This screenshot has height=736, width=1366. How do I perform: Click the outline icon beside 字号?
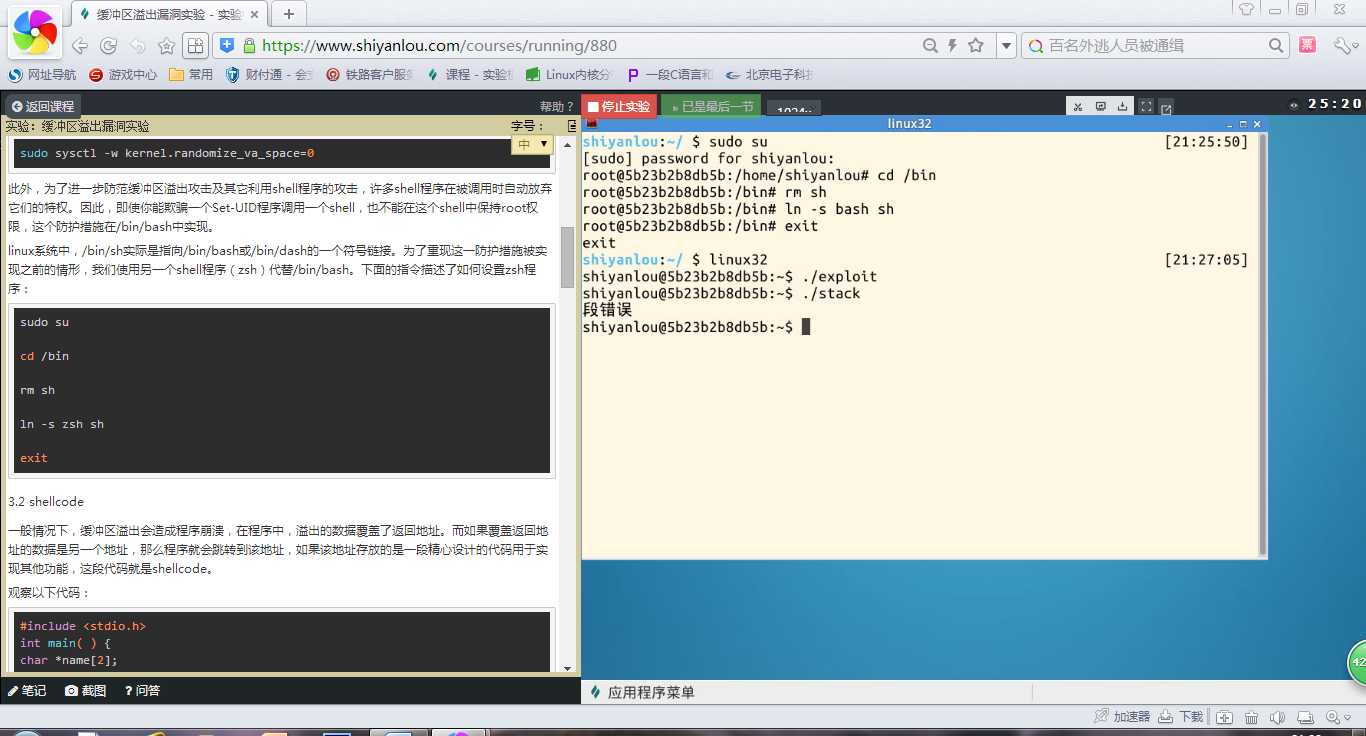click(x=571, y=126)
